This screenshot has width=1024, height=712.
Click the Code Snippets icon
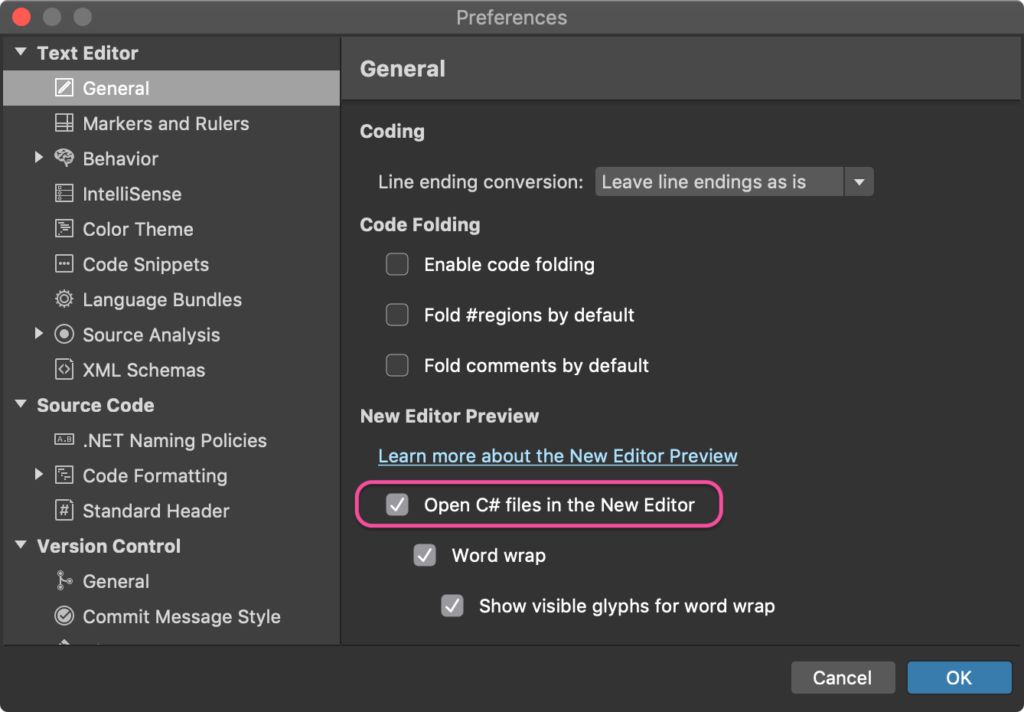pos(64,265)
